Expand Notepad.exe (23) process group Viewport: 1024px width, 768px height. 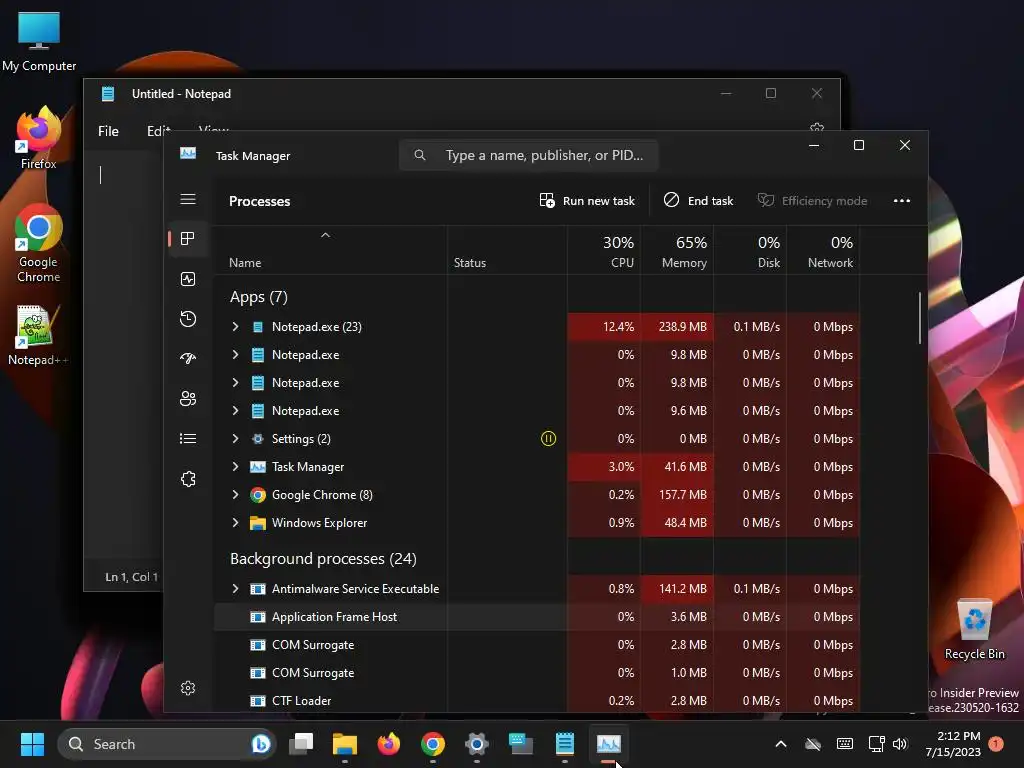(x=236, y=327)
